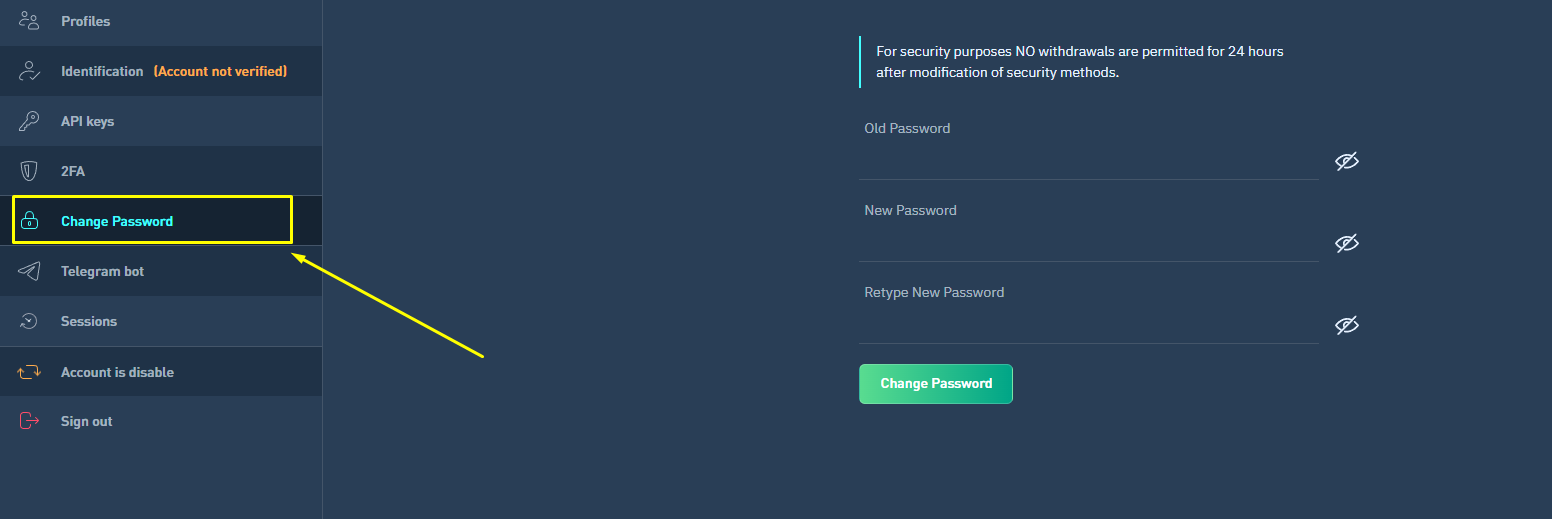The image size is (1552, 519).
Task: Focus the Retype New Password input field
Action: coord(1089,325)
